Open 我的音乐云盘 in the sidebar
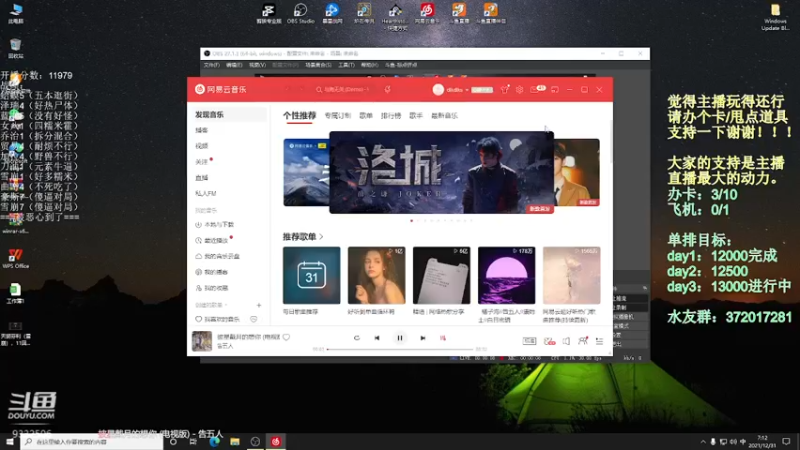Viewport: 800px width, 450px height. tap(218, 256)
